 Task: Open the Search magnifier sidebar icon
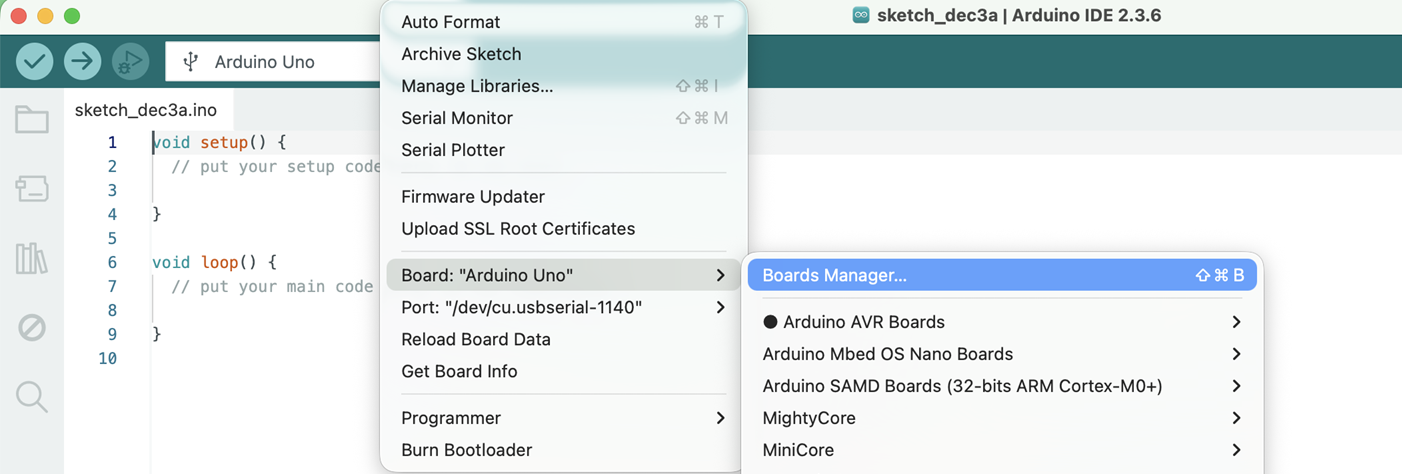[32, 397]
